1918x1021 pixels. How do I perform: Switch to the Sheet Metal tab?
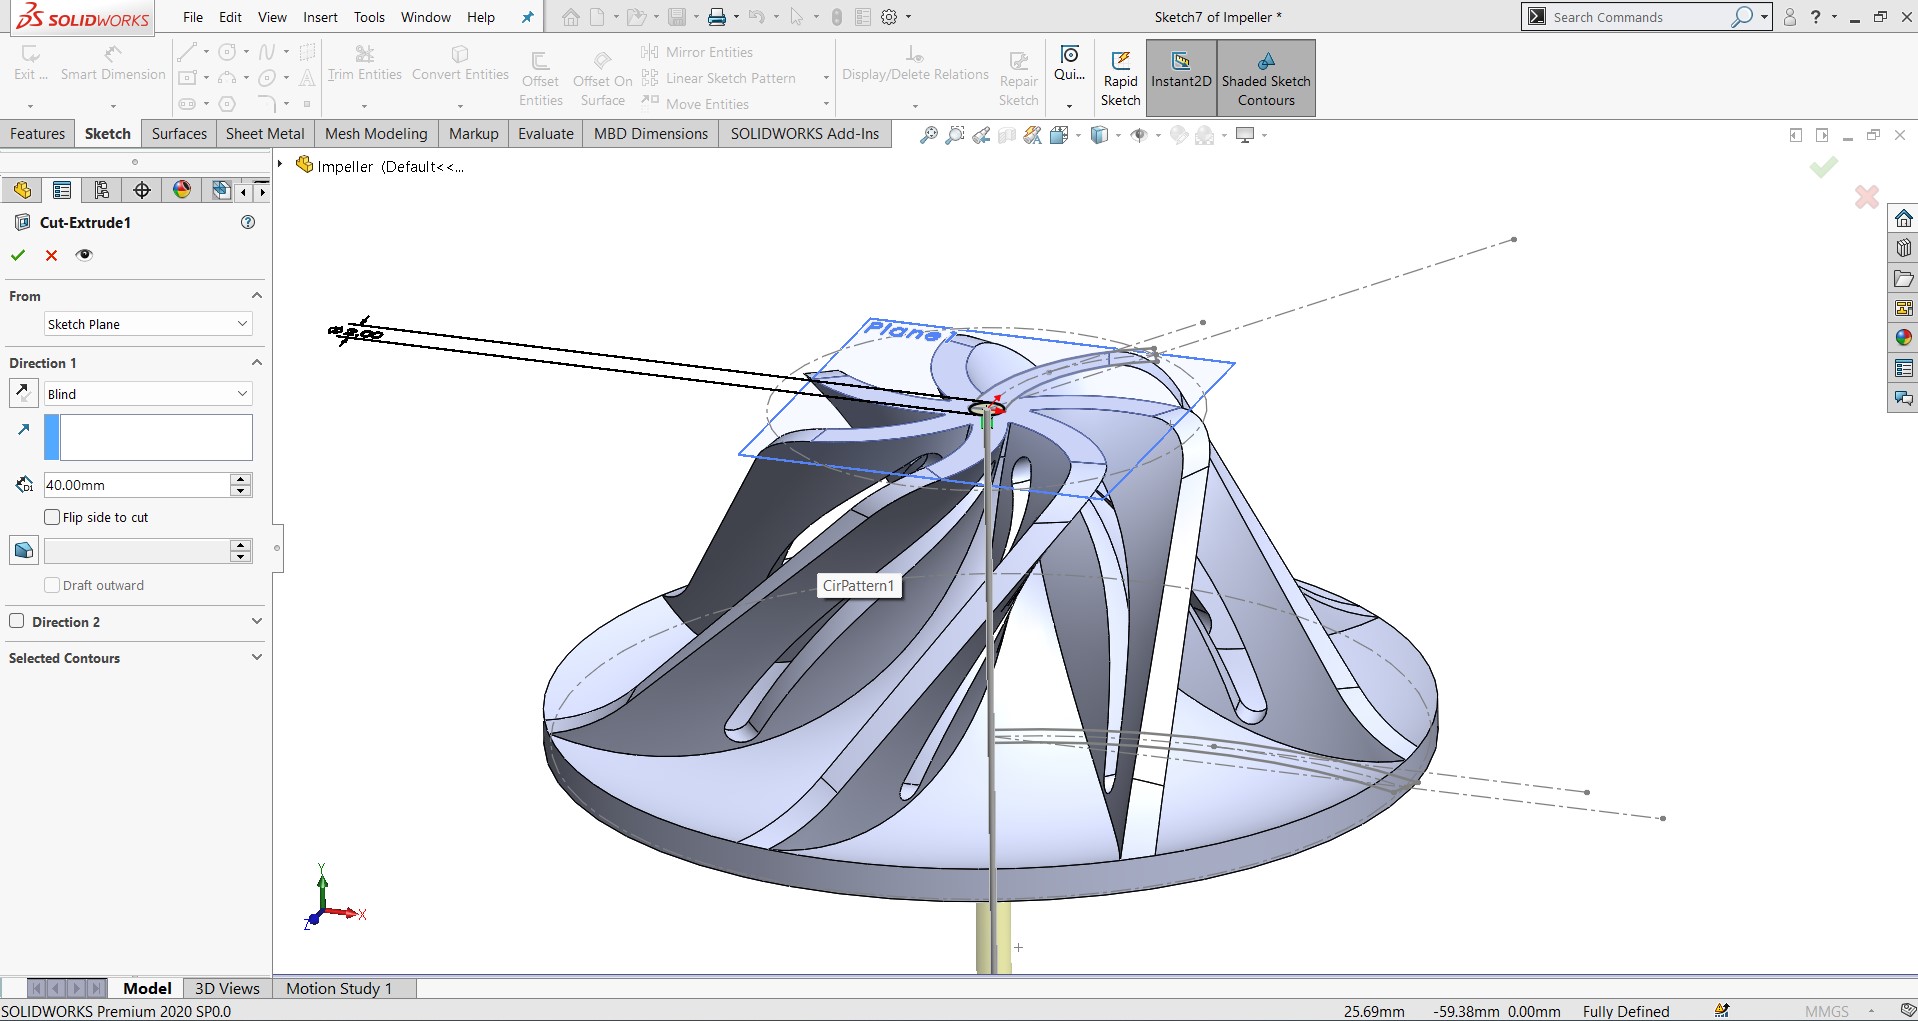pos(265,133)
